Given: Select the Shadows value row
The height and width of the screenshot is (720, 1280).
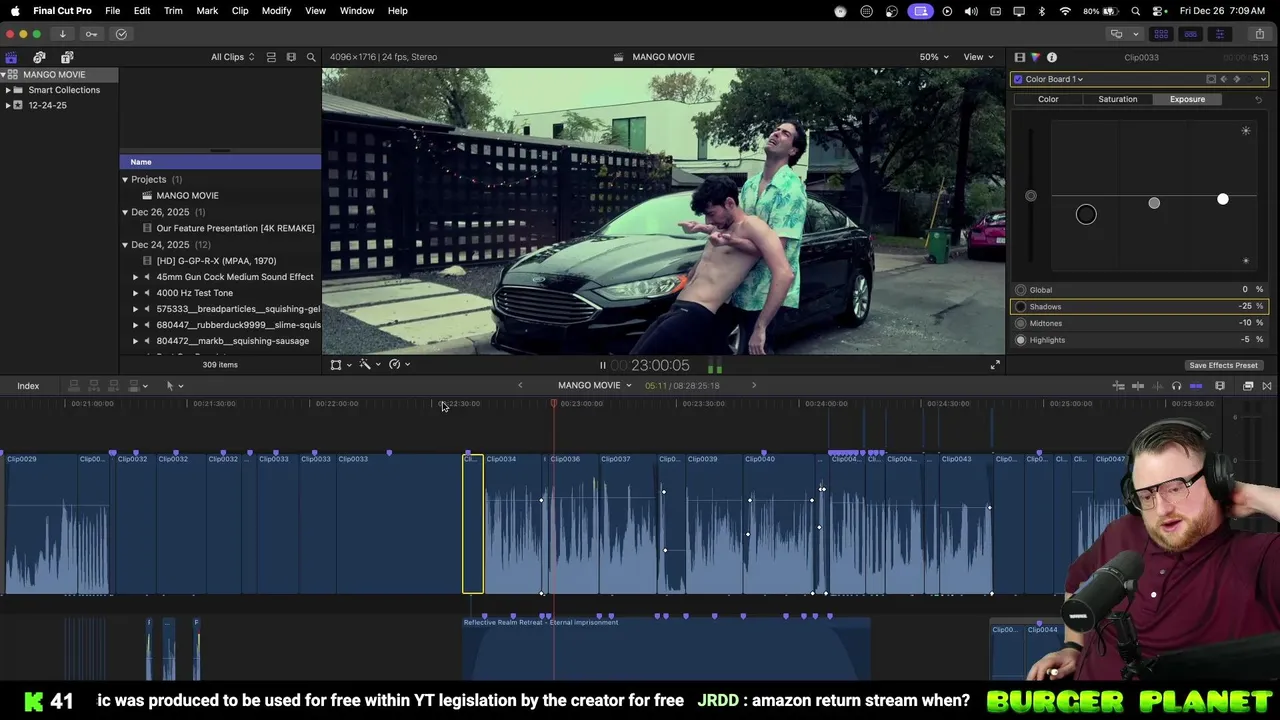Looking at the screenshot, I should [x=1139, y=307].
